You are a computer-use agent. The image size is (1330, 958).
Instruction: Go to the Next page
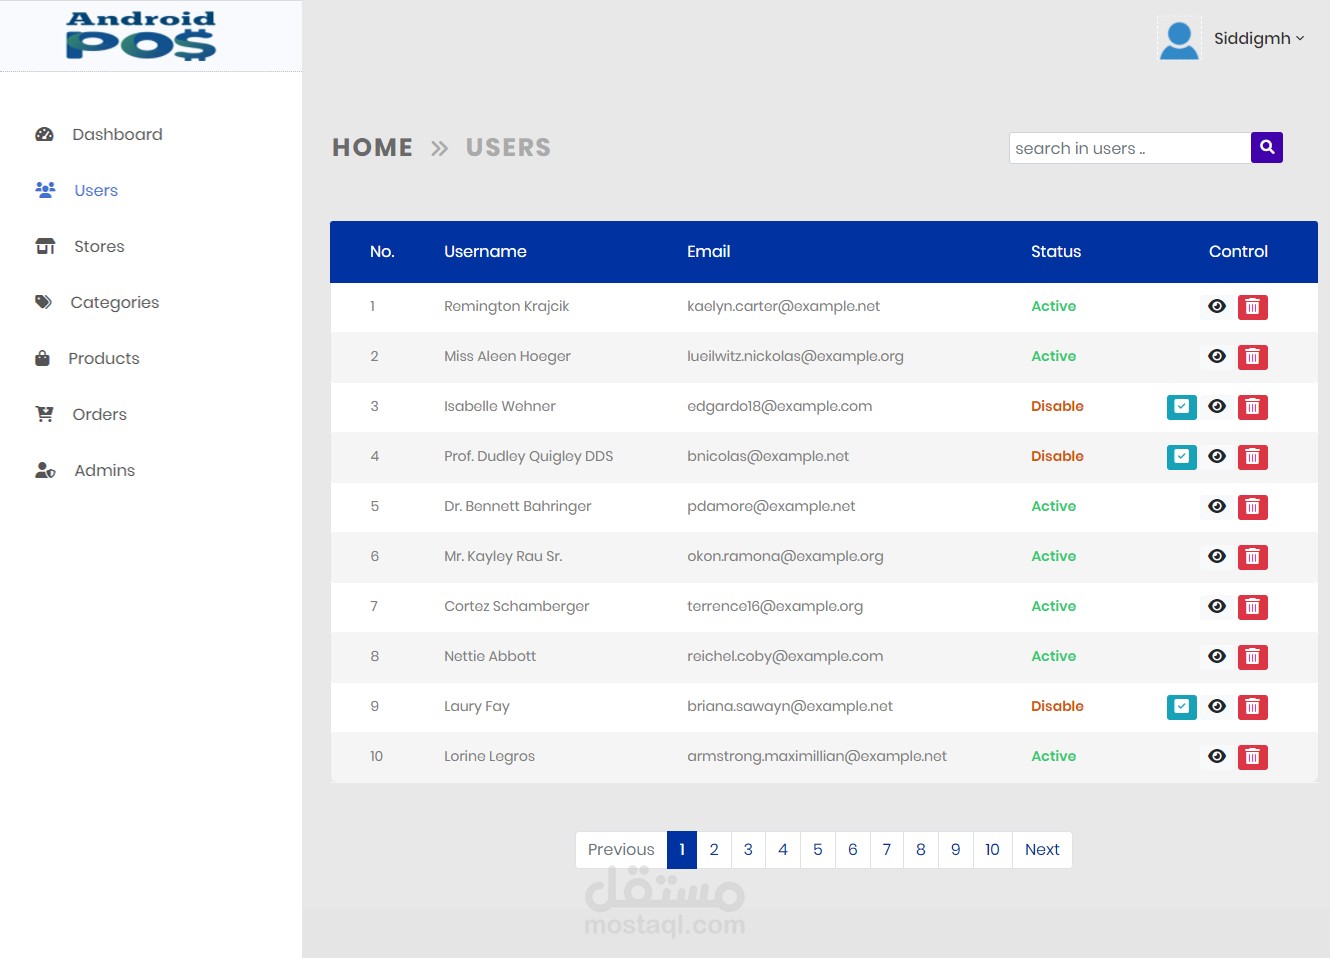[1042, 850]
